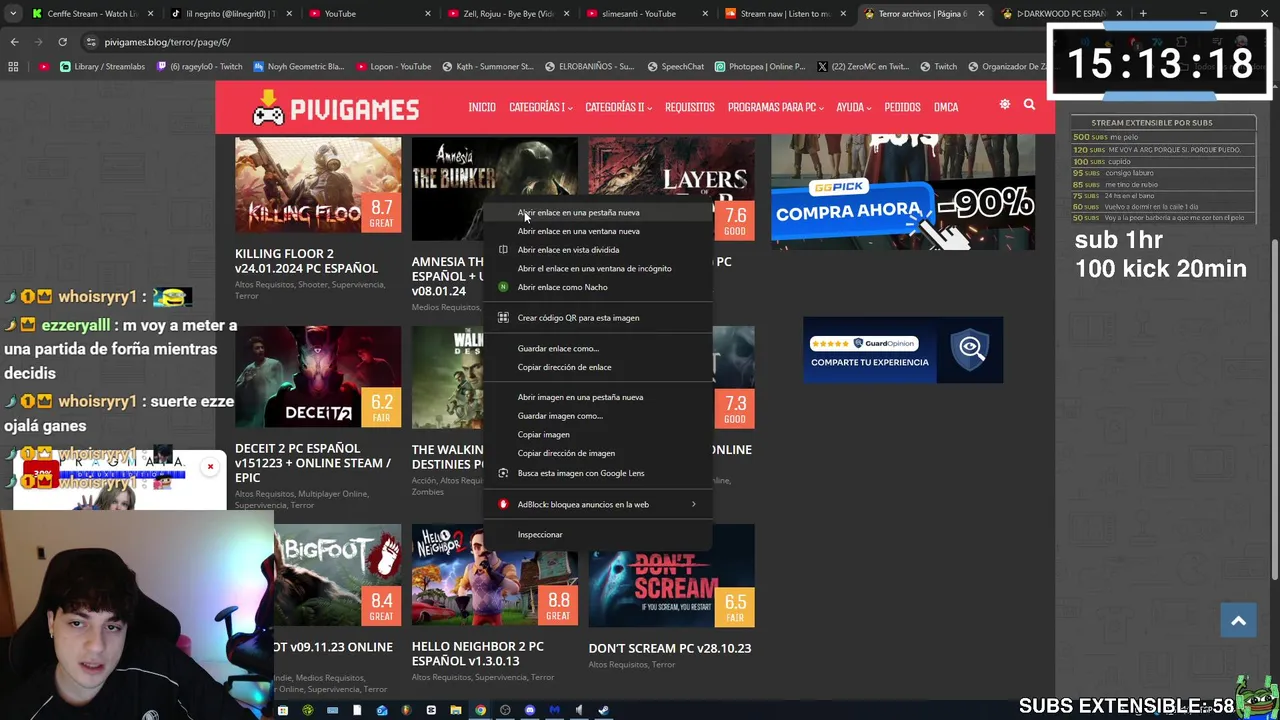Image resolution: width=1280 pixels, height=720 pixels.
Task: Expand the AYUDA dropdown
Action: (853, 107)
